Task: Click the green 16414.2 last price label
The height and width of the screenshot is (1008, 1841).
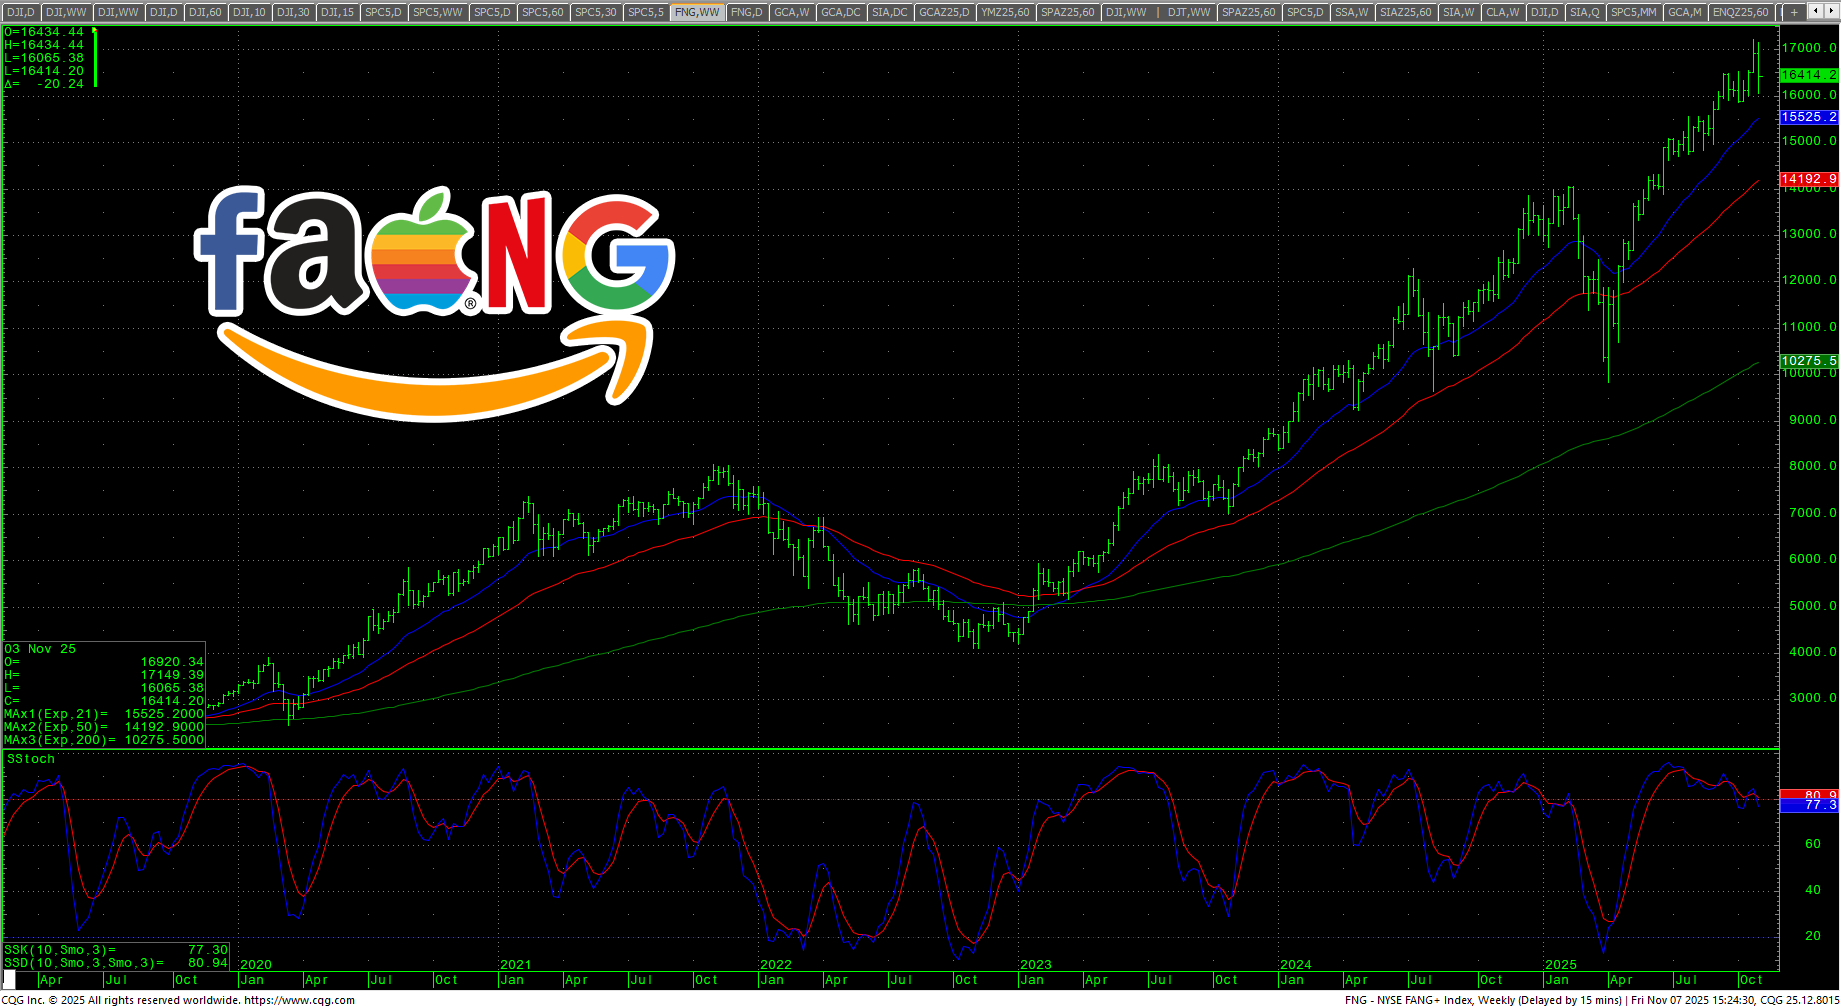Action: click(x=1809, y=75)
